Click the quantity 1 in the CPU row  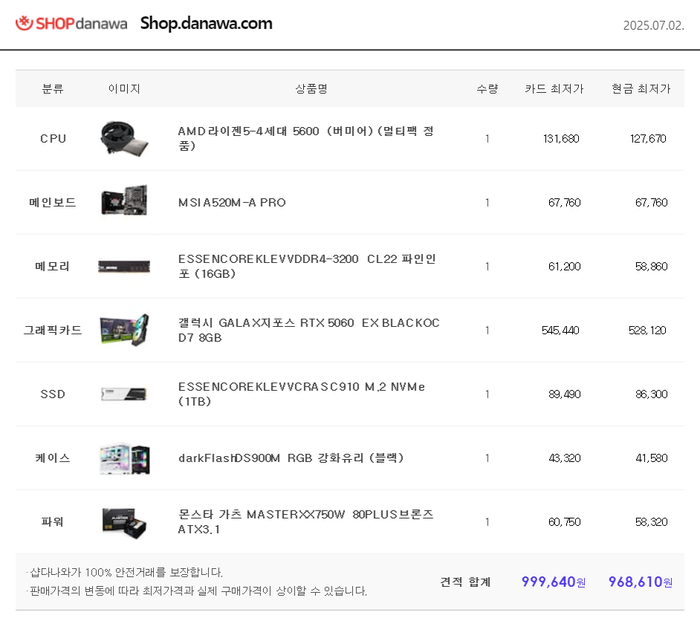click(x=487, y=138)
